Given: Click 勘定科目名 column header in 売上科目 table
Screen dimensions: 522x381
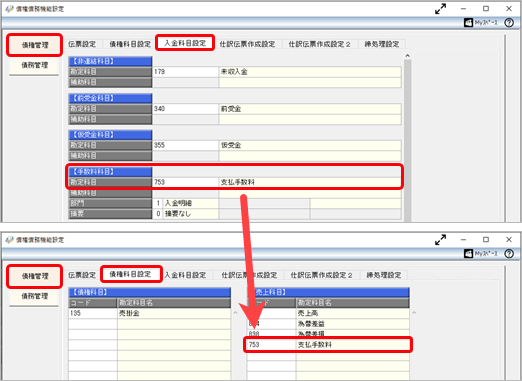Looking at the screenshot, I should pyautogui.click(x=353, y=303).
